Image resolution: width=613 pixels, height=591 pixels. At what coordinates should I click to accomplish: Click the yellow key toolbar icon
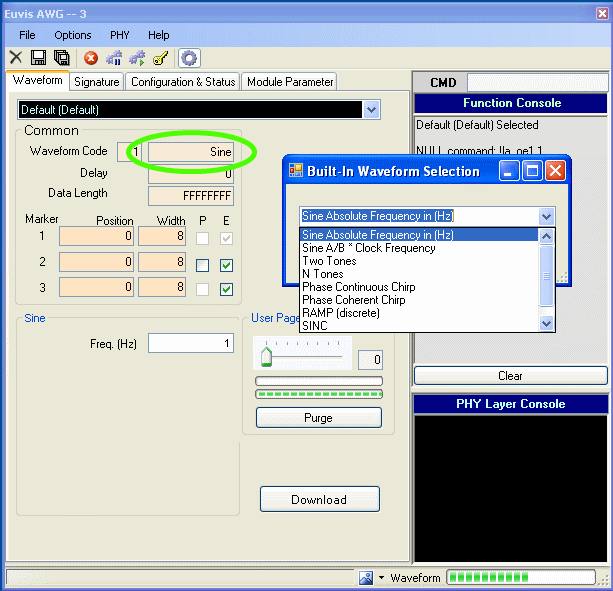coord(160,58)
